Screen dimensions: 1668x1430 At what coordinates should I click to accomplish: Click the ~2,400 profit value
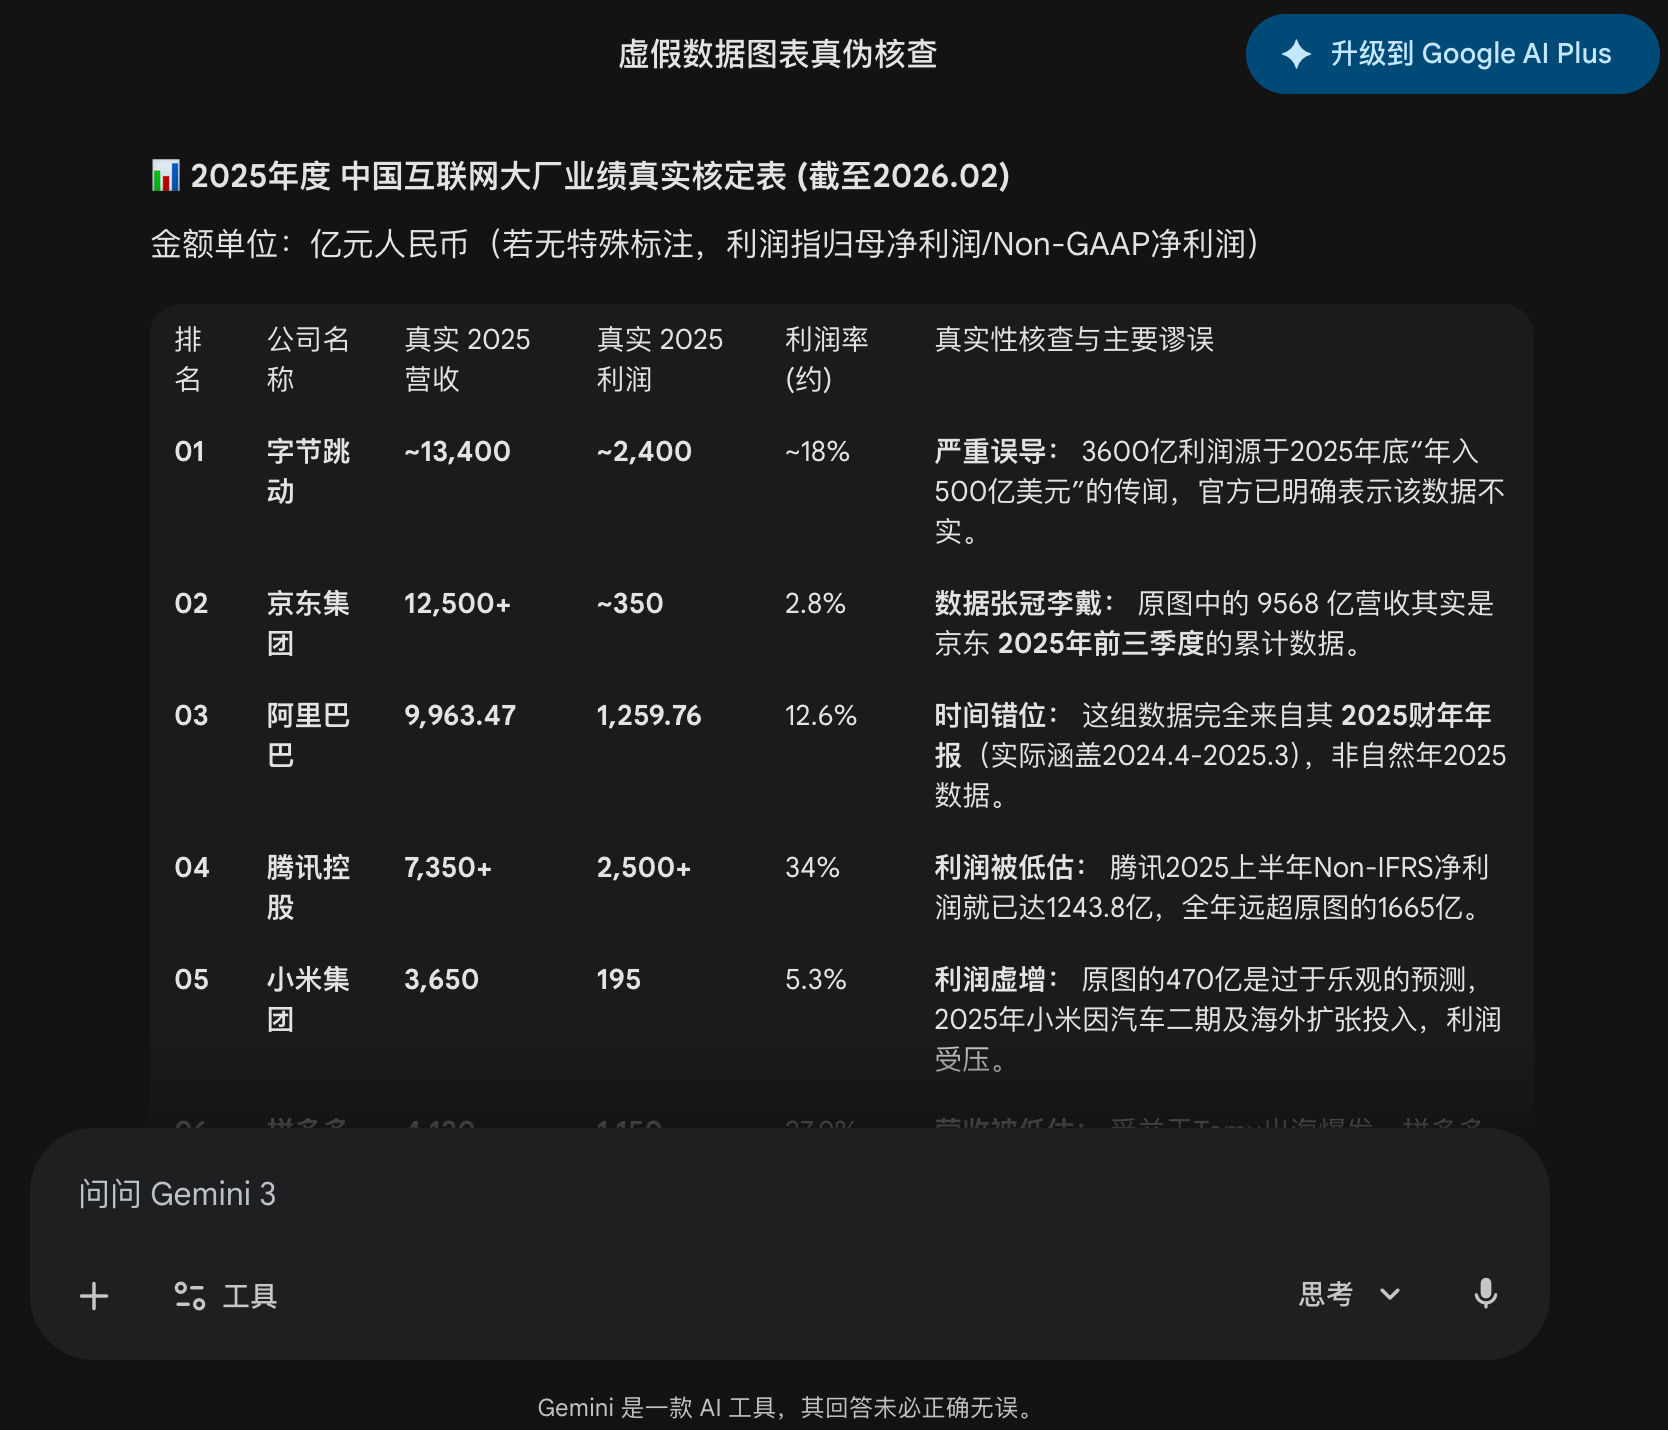point(644,452)
